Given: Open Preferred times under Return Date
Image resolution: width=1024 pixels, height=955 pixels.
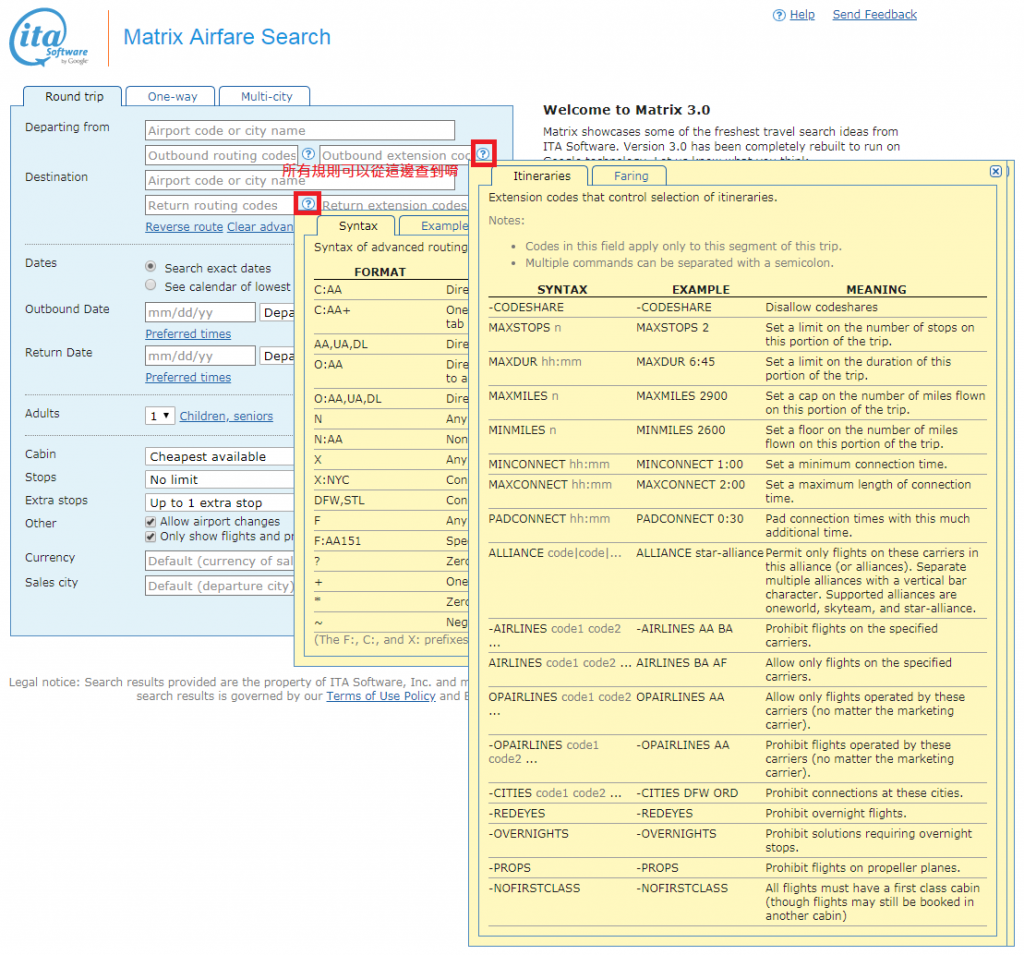Looking at the screenshot, I should tap(188, 378).
